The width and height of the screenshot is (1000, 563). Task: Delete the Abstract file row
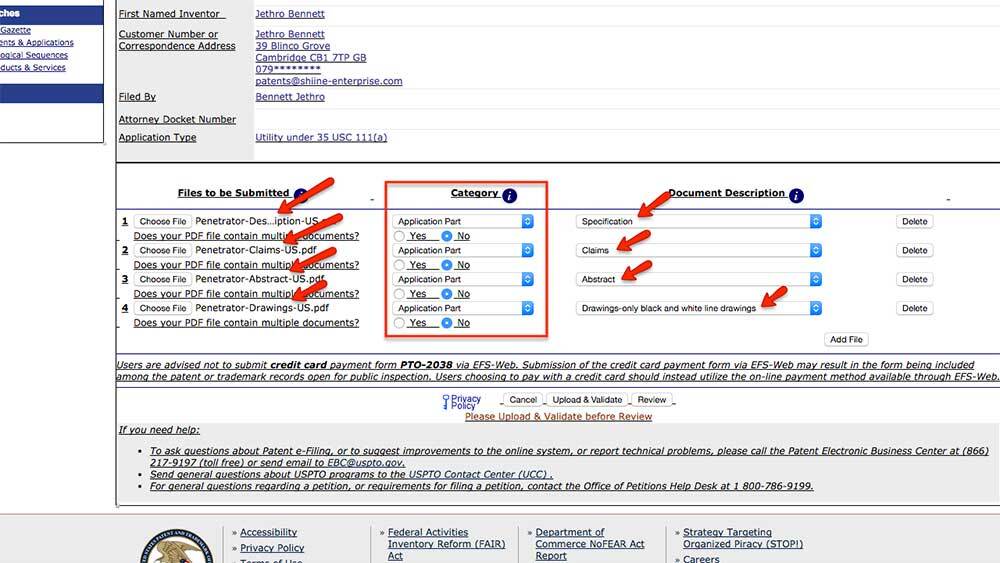(914, 280)
